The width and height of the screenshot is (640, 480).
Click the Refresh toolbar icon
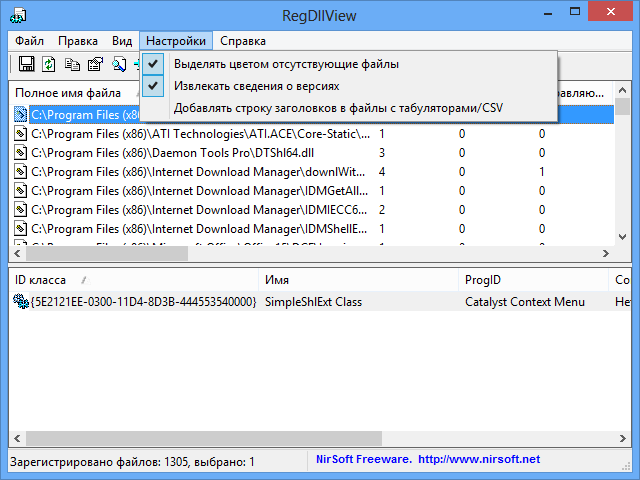(49, 64)
